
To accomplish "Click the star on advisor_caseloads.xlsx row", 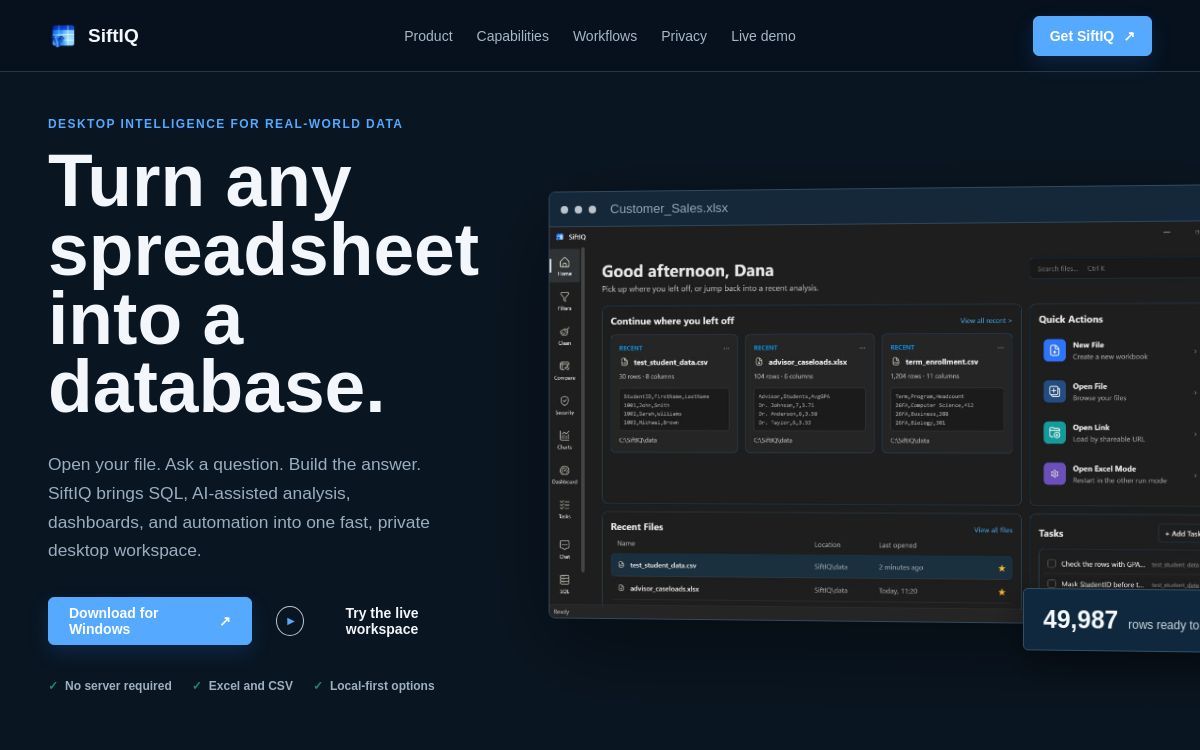I will pyautogui.click(x=1002, y=592).
